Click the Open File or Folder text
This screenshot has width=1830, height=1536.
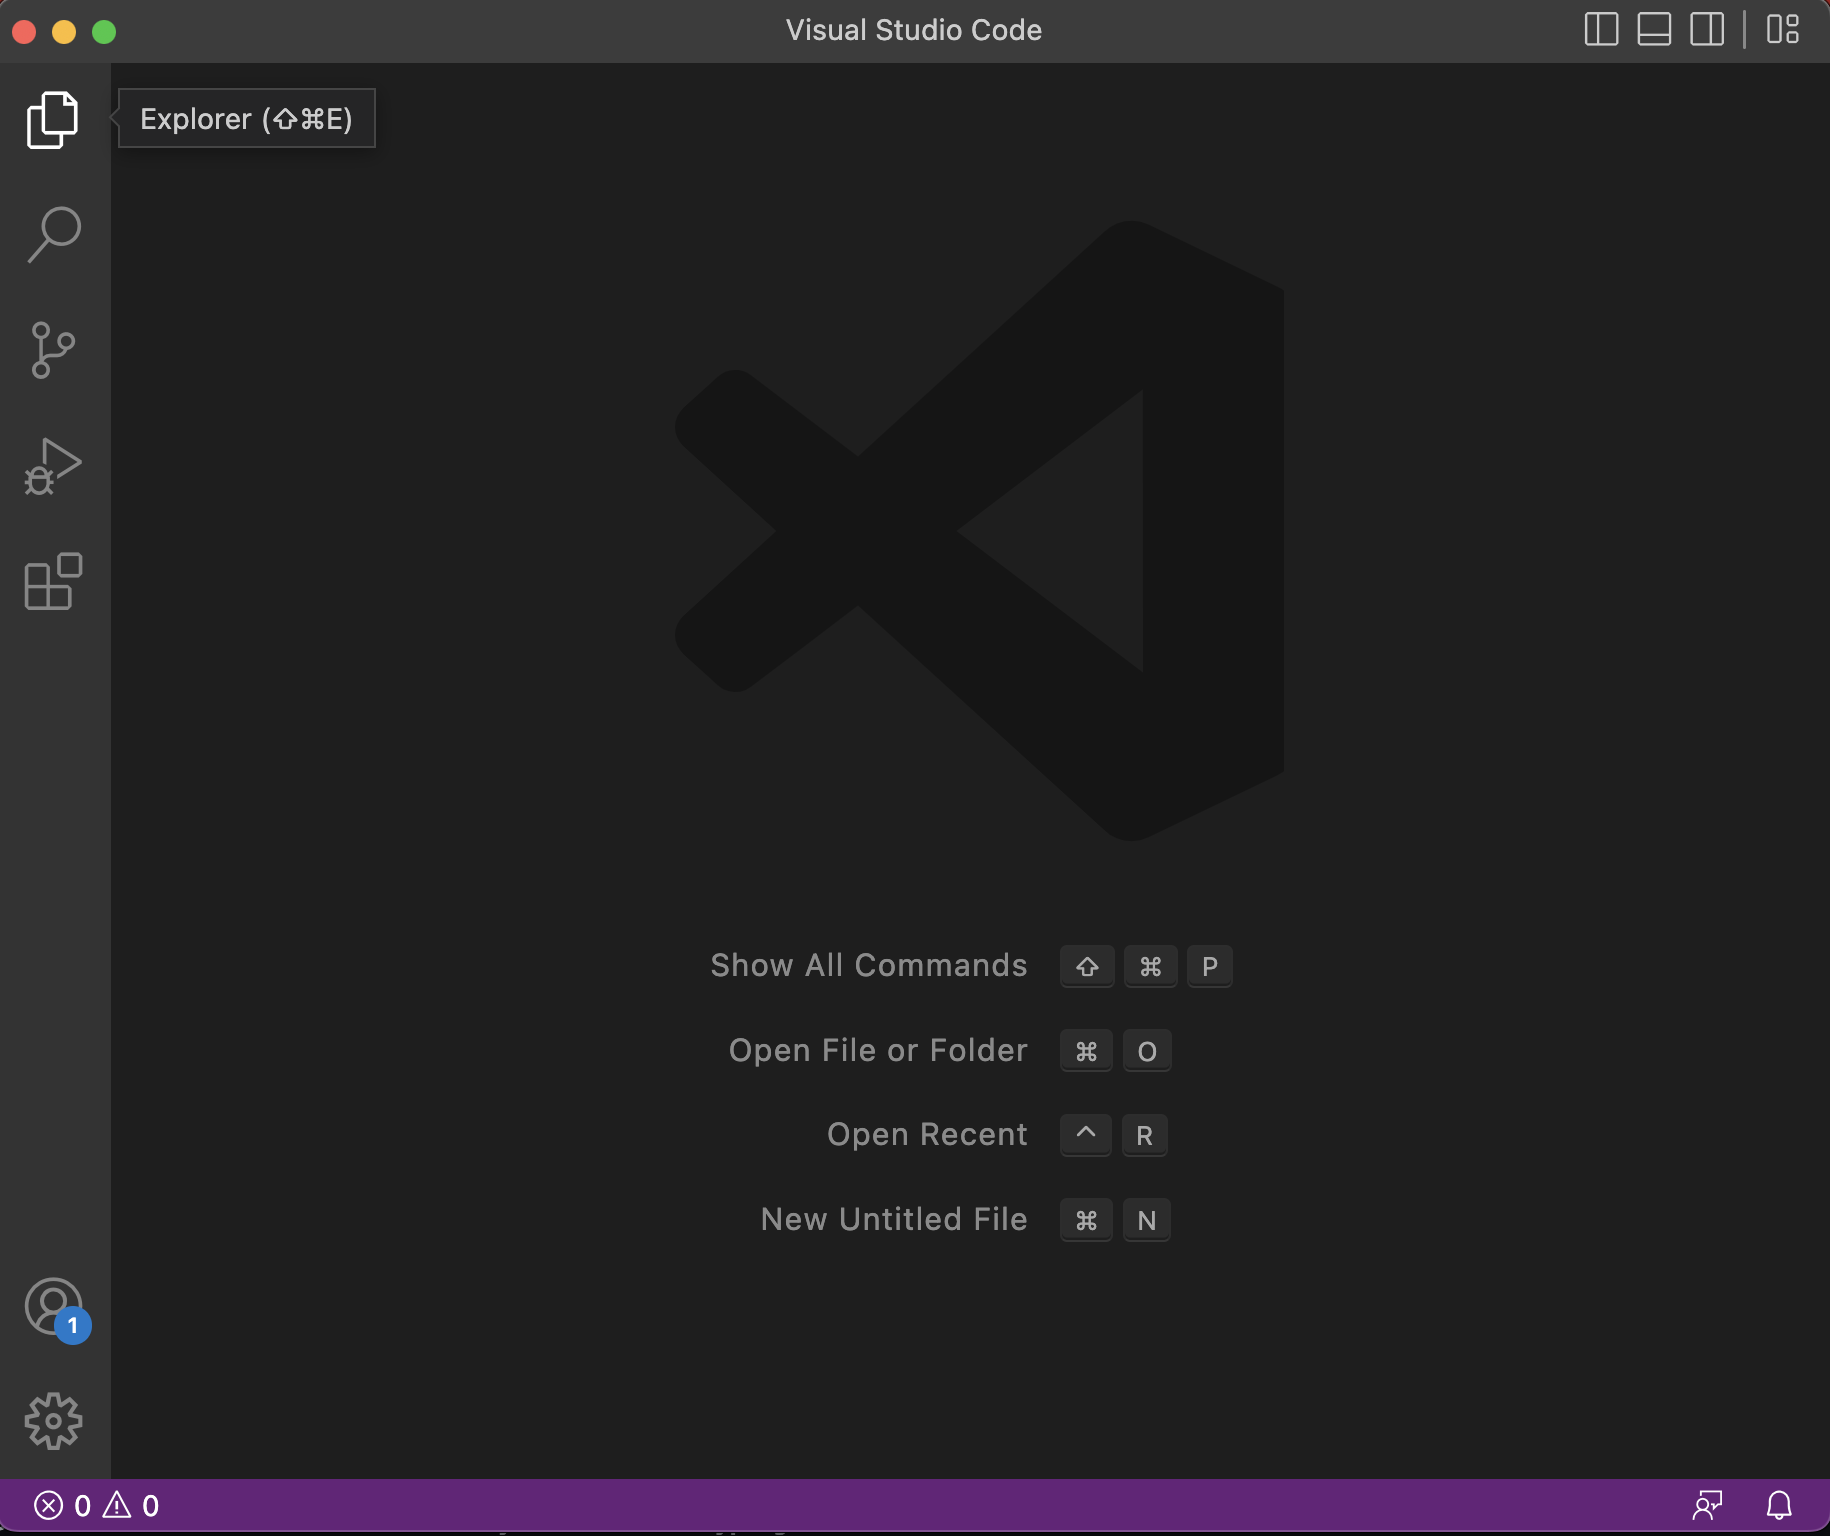pyautogui.click(x=878, y=1051)
